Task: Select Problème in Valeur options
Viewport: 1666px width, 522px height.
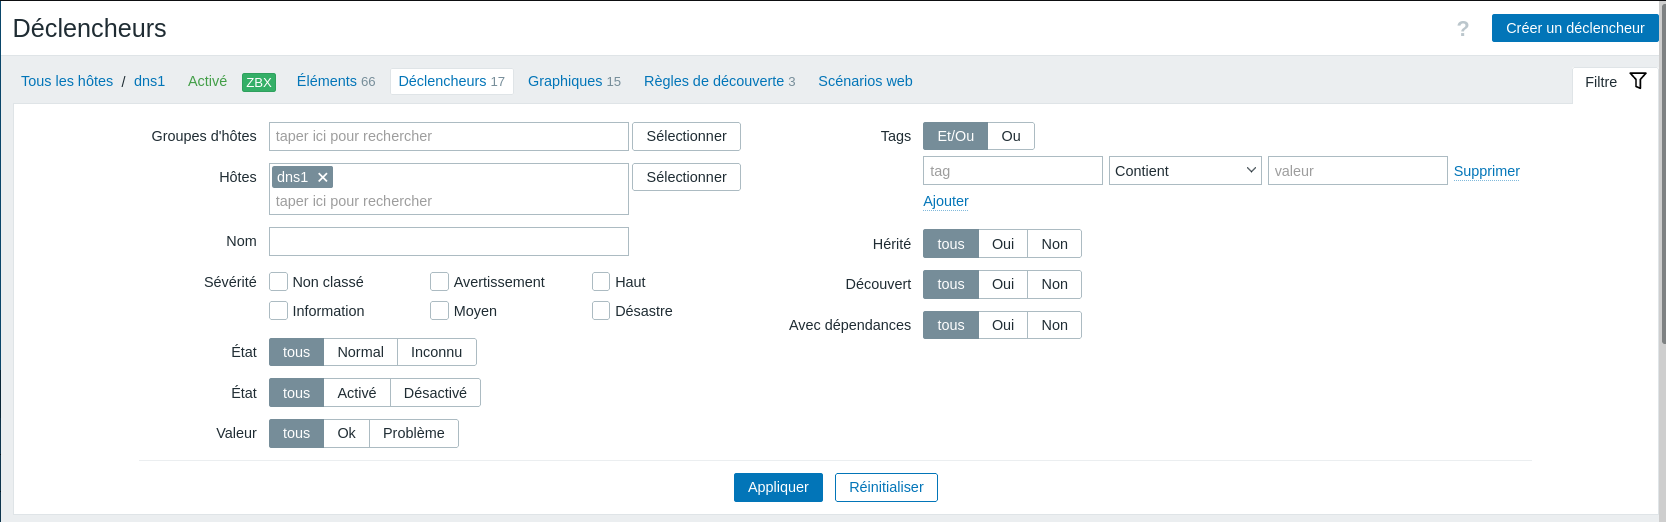Action: 413,433
